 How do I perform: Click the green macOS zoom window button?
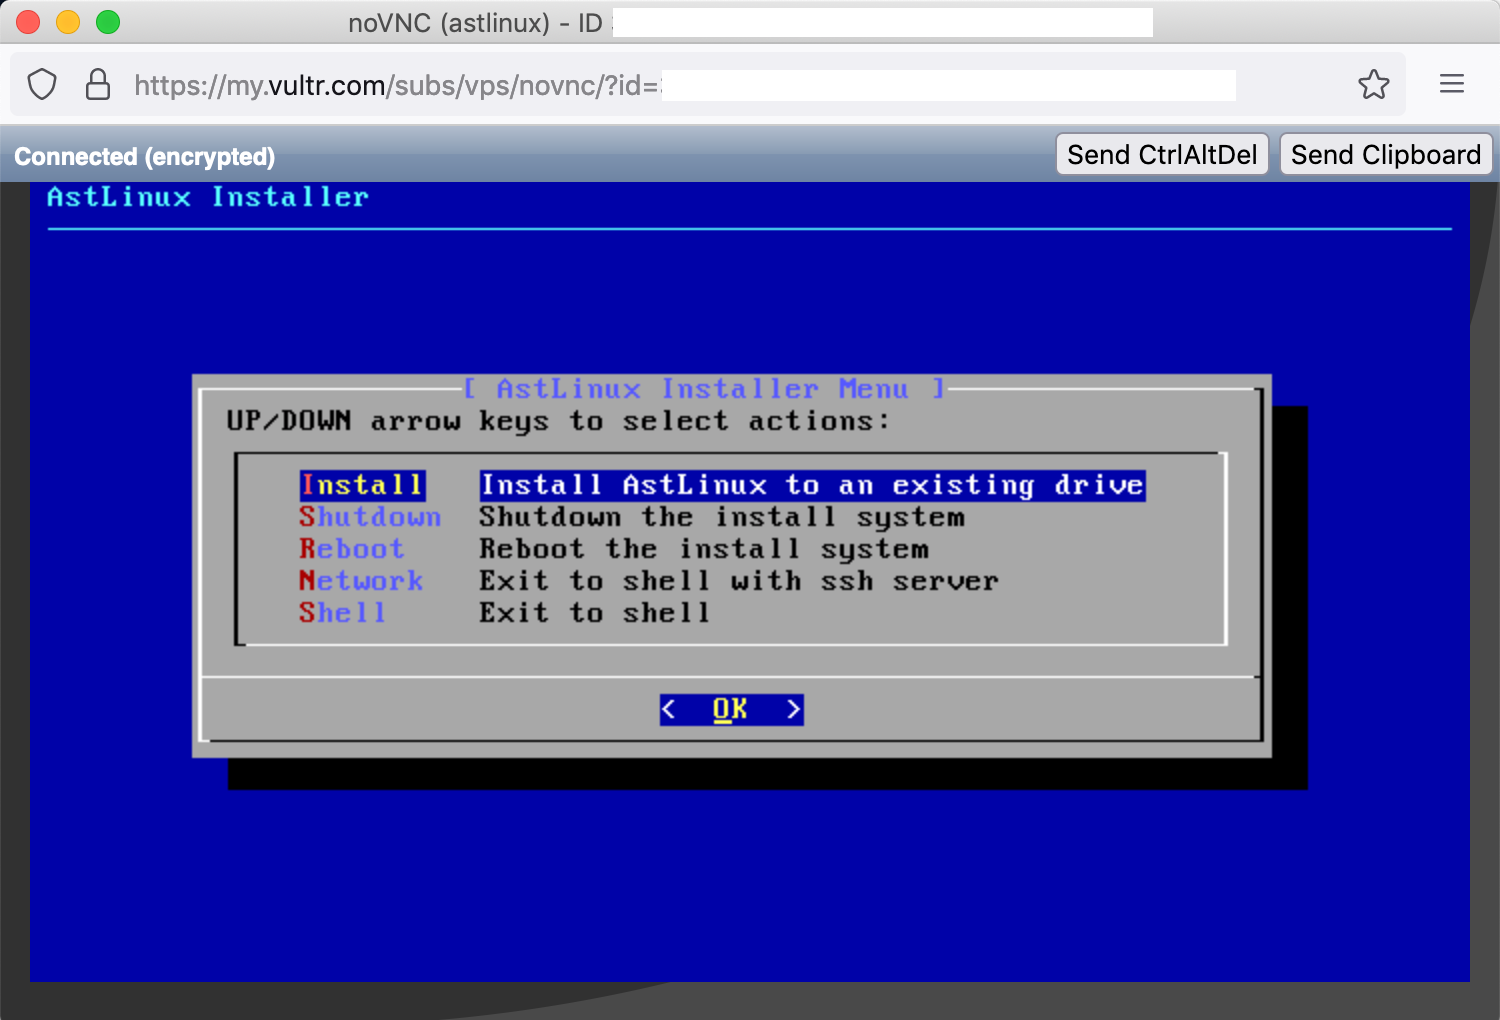coord(108,22)
